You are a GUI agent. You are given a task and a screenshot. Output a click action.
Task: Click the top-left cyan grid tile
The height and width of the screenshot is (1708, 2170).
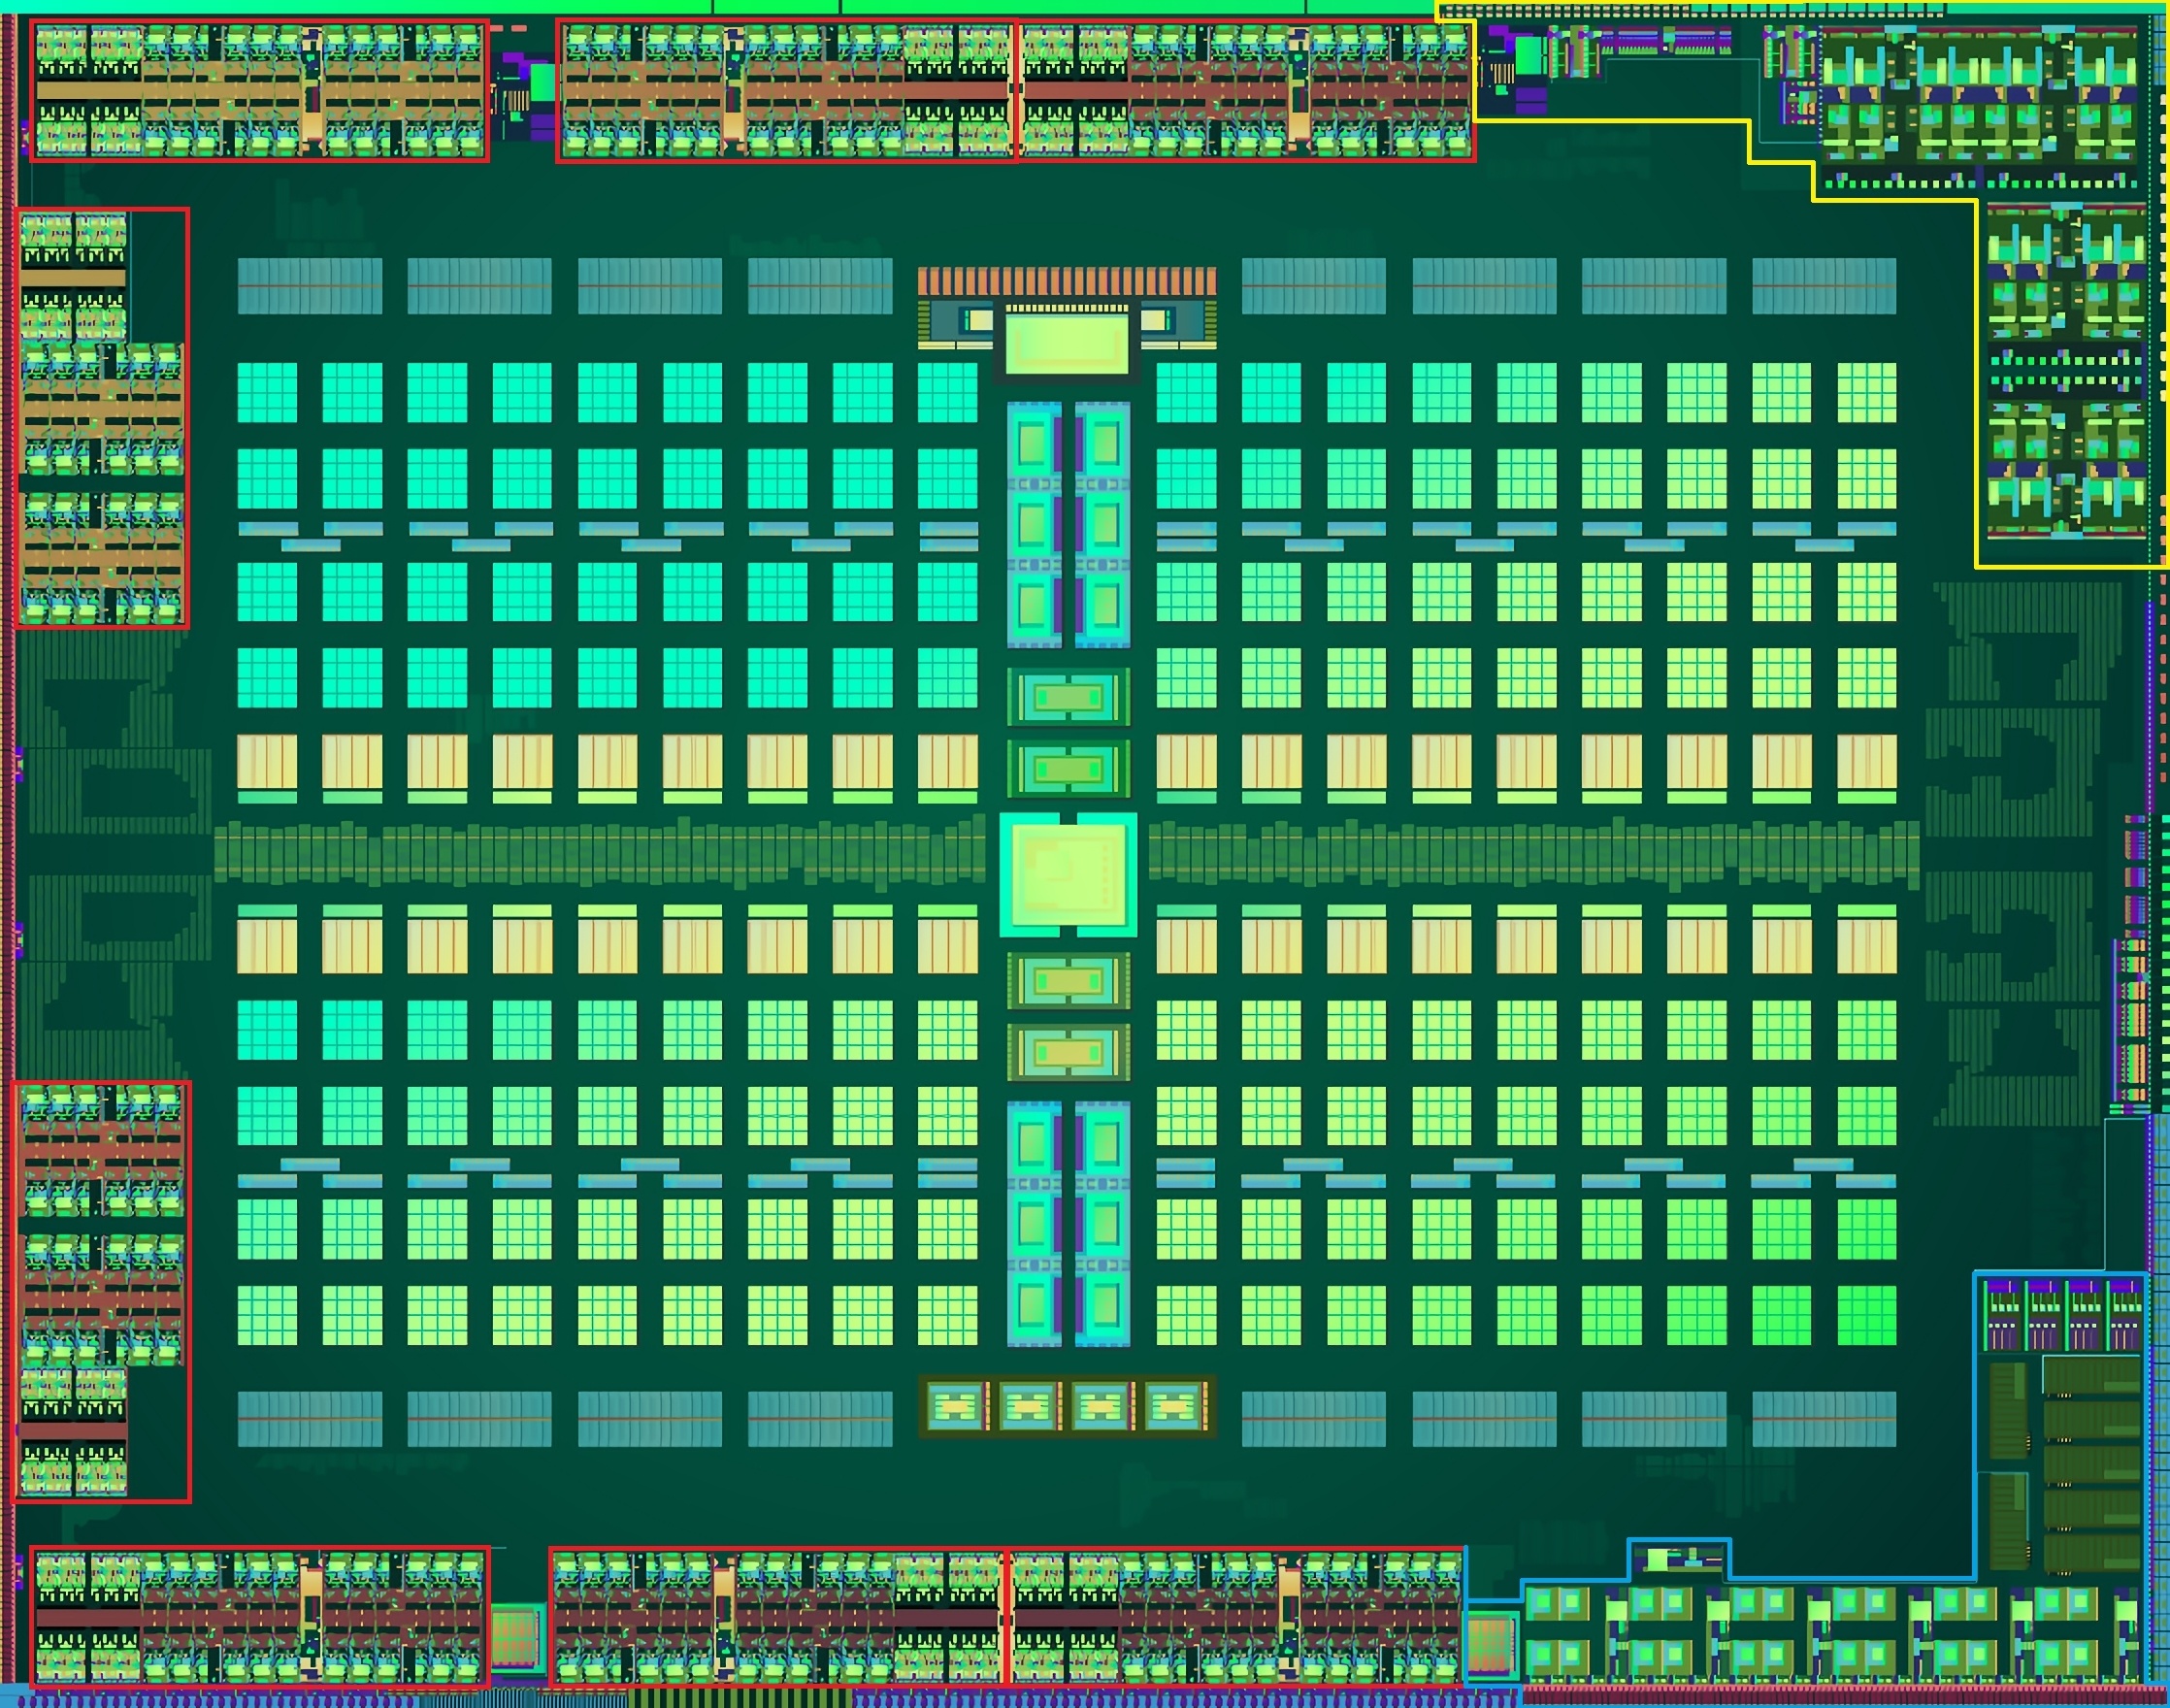pos(267,392)
